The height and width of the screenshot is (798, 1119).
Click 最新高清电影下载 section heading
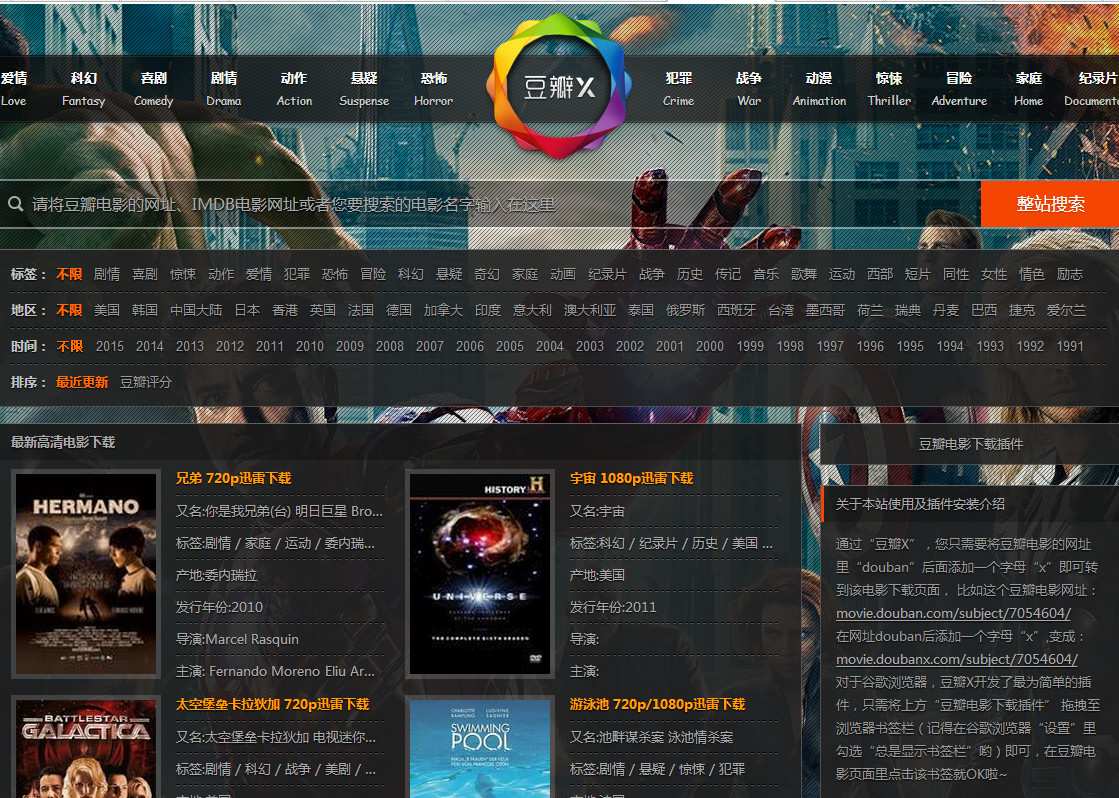[x=63, y=442]
